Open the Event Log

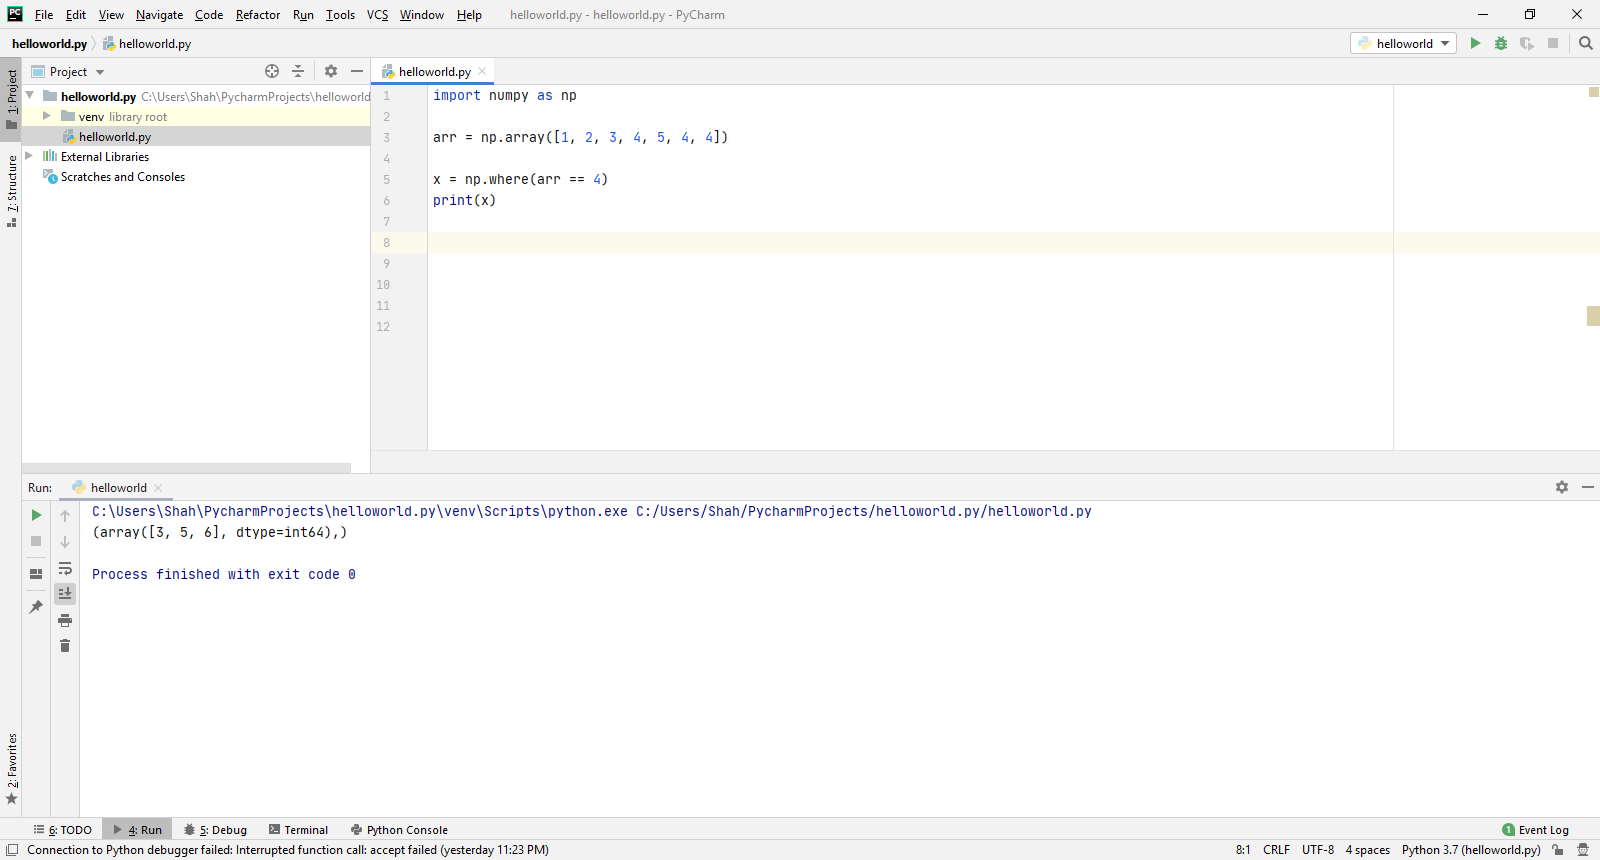tap(1535, 829)
